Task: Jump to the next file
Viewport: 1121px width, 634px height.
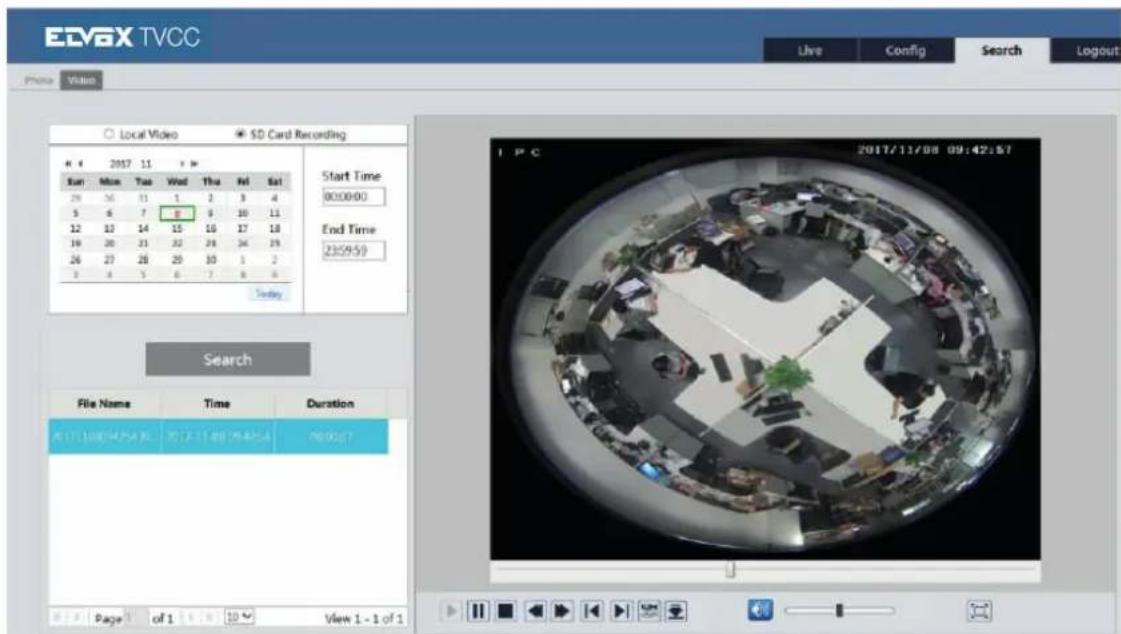Action: coord(621,611)
